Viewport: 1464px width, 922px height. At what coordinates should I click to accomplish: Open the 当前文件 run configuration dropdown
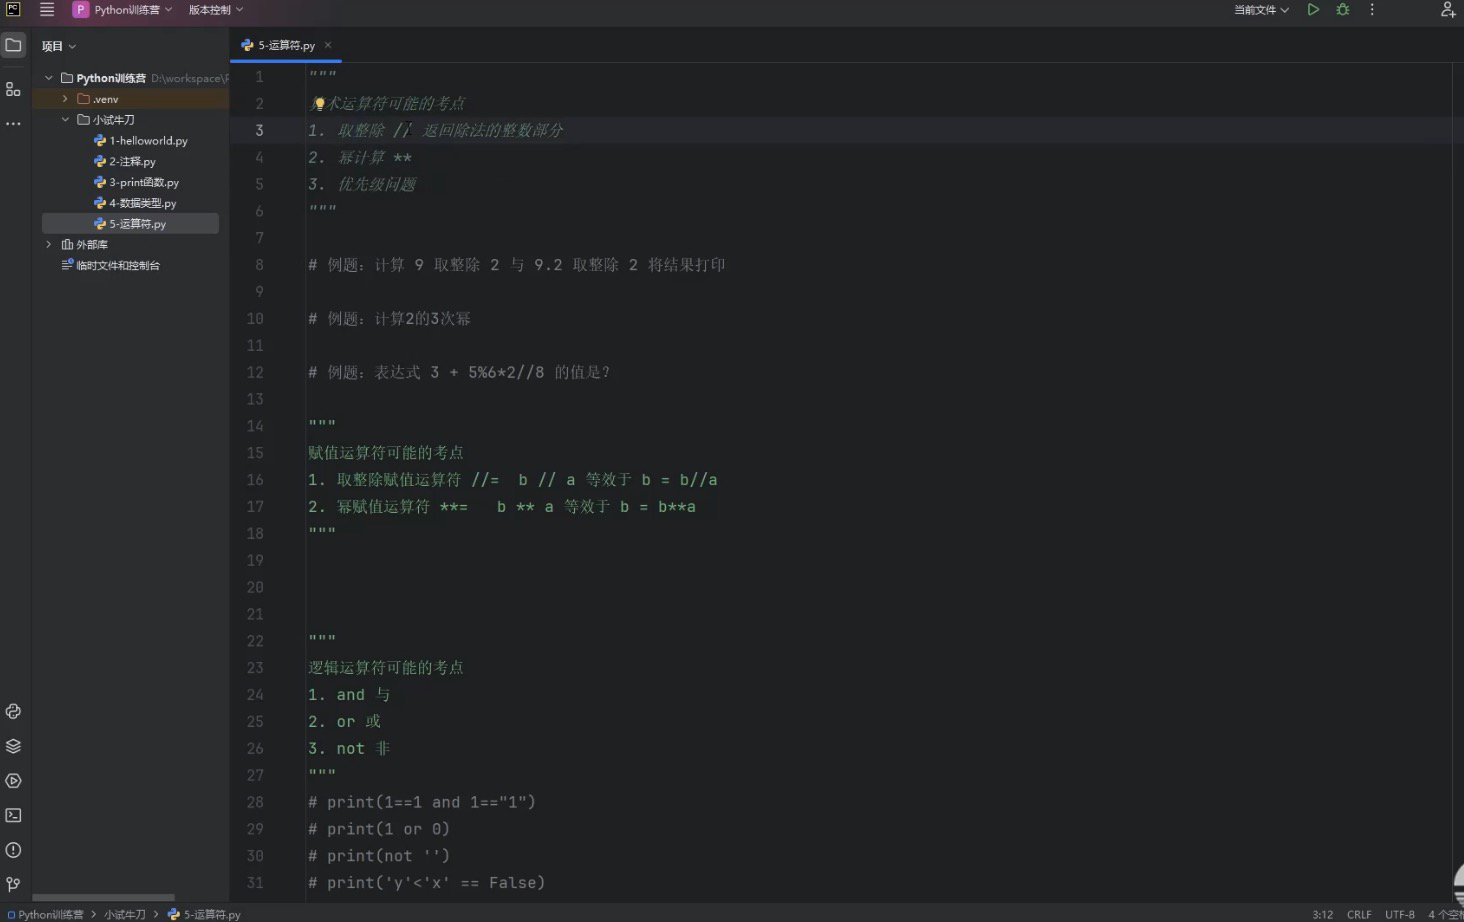(x=1260, y=10)
